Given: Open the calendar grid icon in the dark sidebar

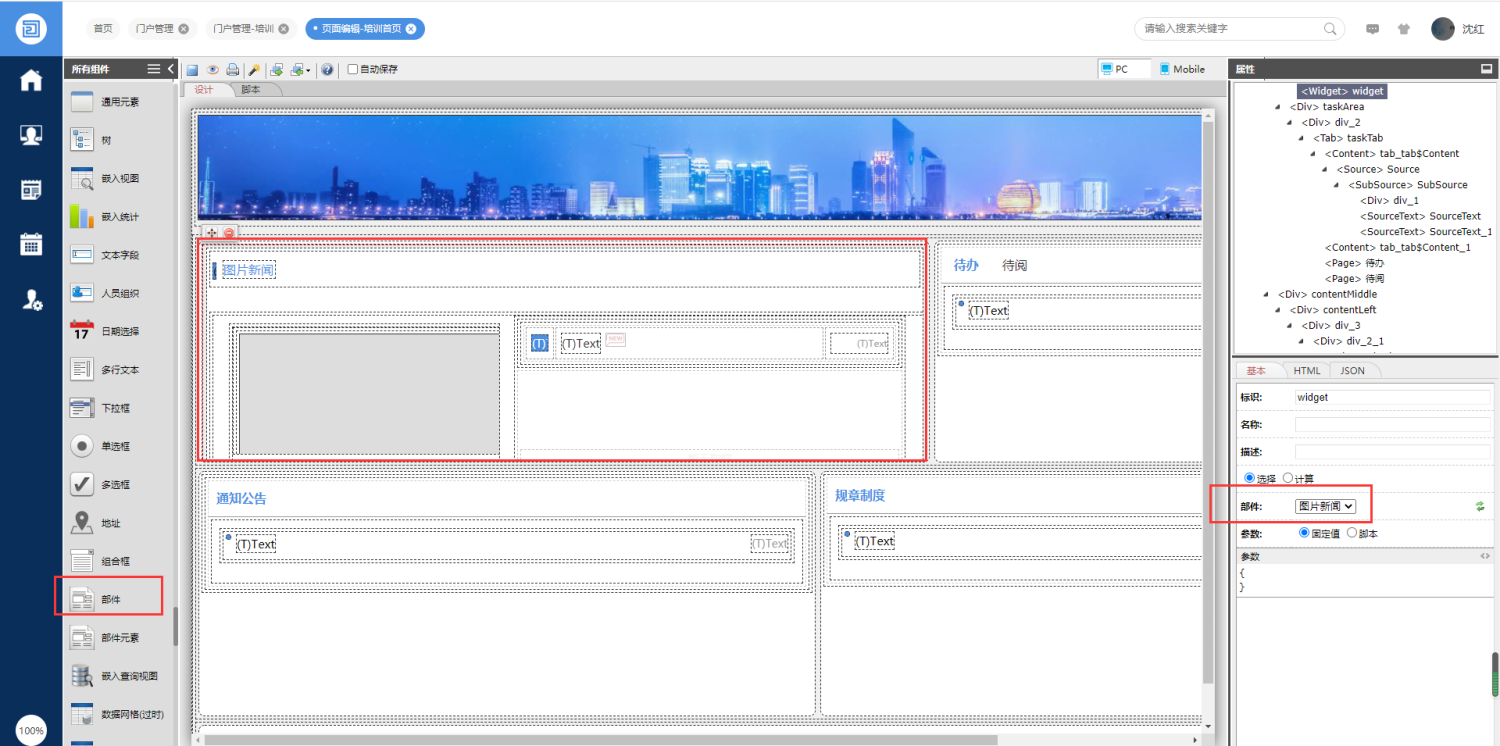Looking at the screenshot, I should pyautogui.click(x=31, y=244).
